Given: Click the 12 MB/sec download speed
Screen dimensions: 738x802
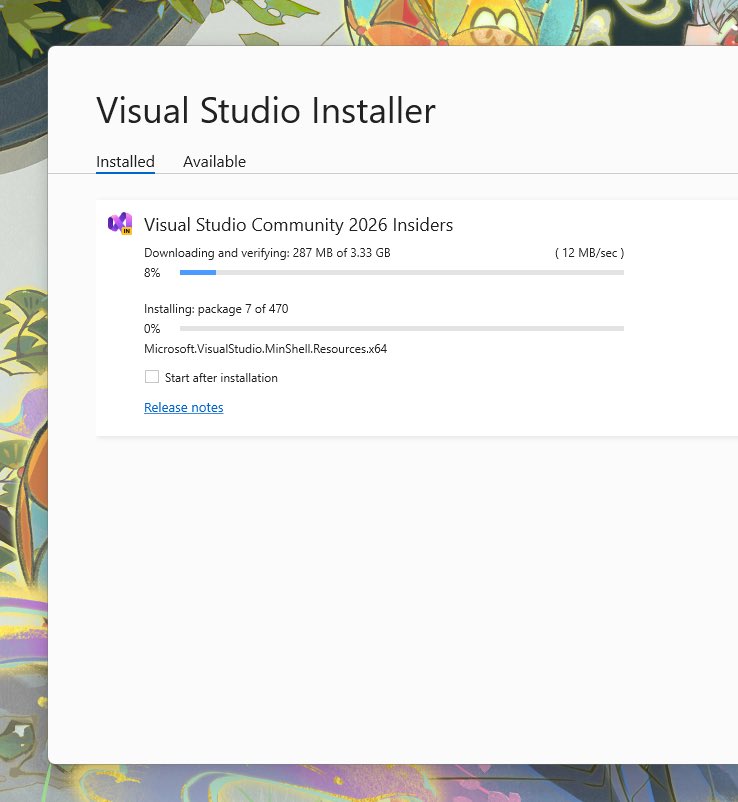Looking at the screenshot, I should click(x=590, y=253).
